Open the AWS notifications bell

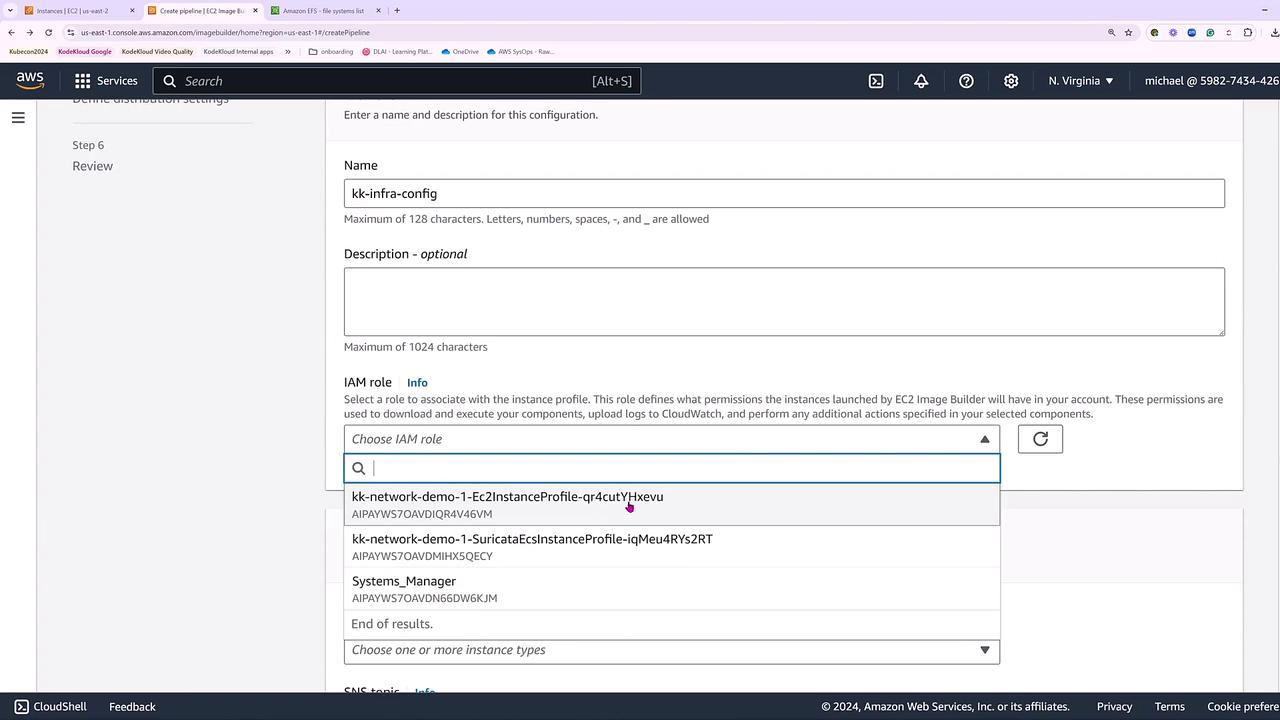point(921,81)
